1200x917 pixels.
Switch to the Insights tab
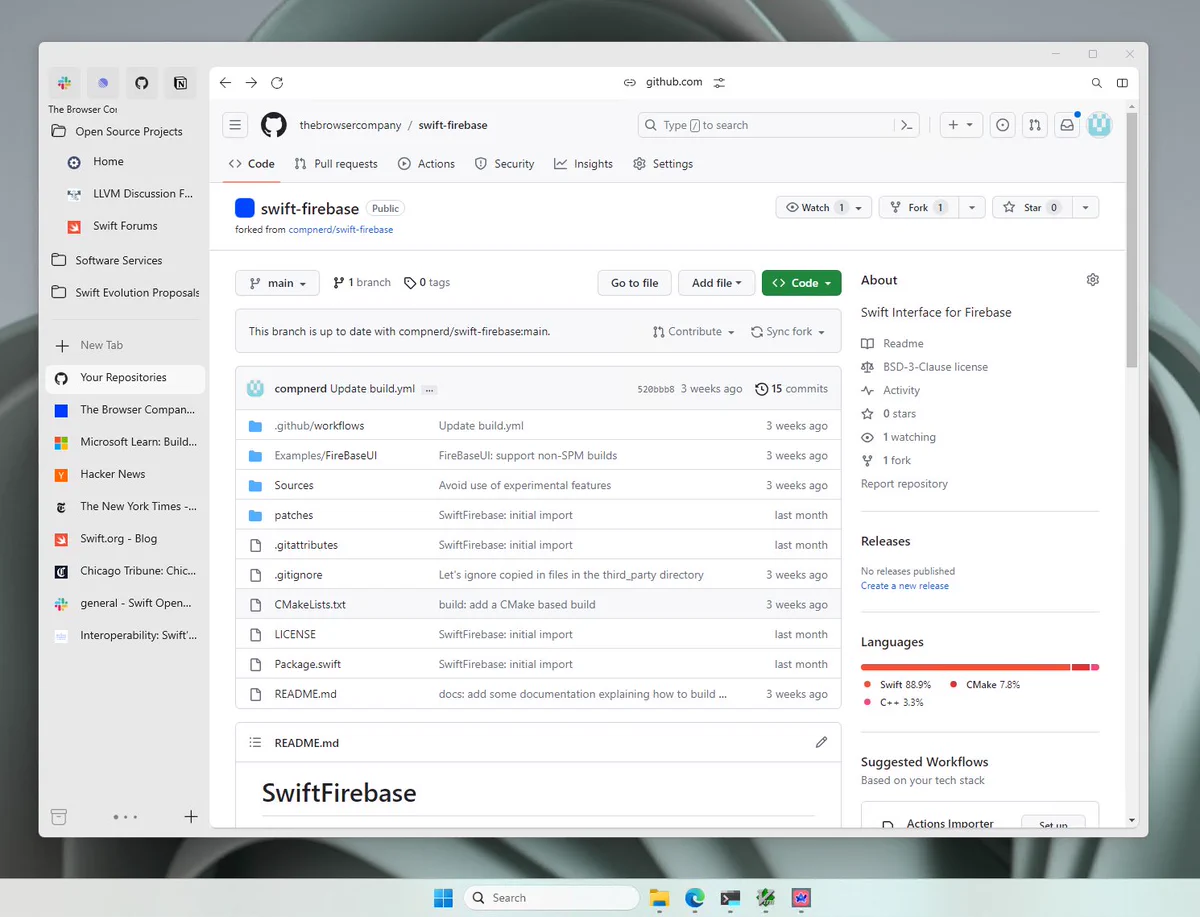[583, 164]
